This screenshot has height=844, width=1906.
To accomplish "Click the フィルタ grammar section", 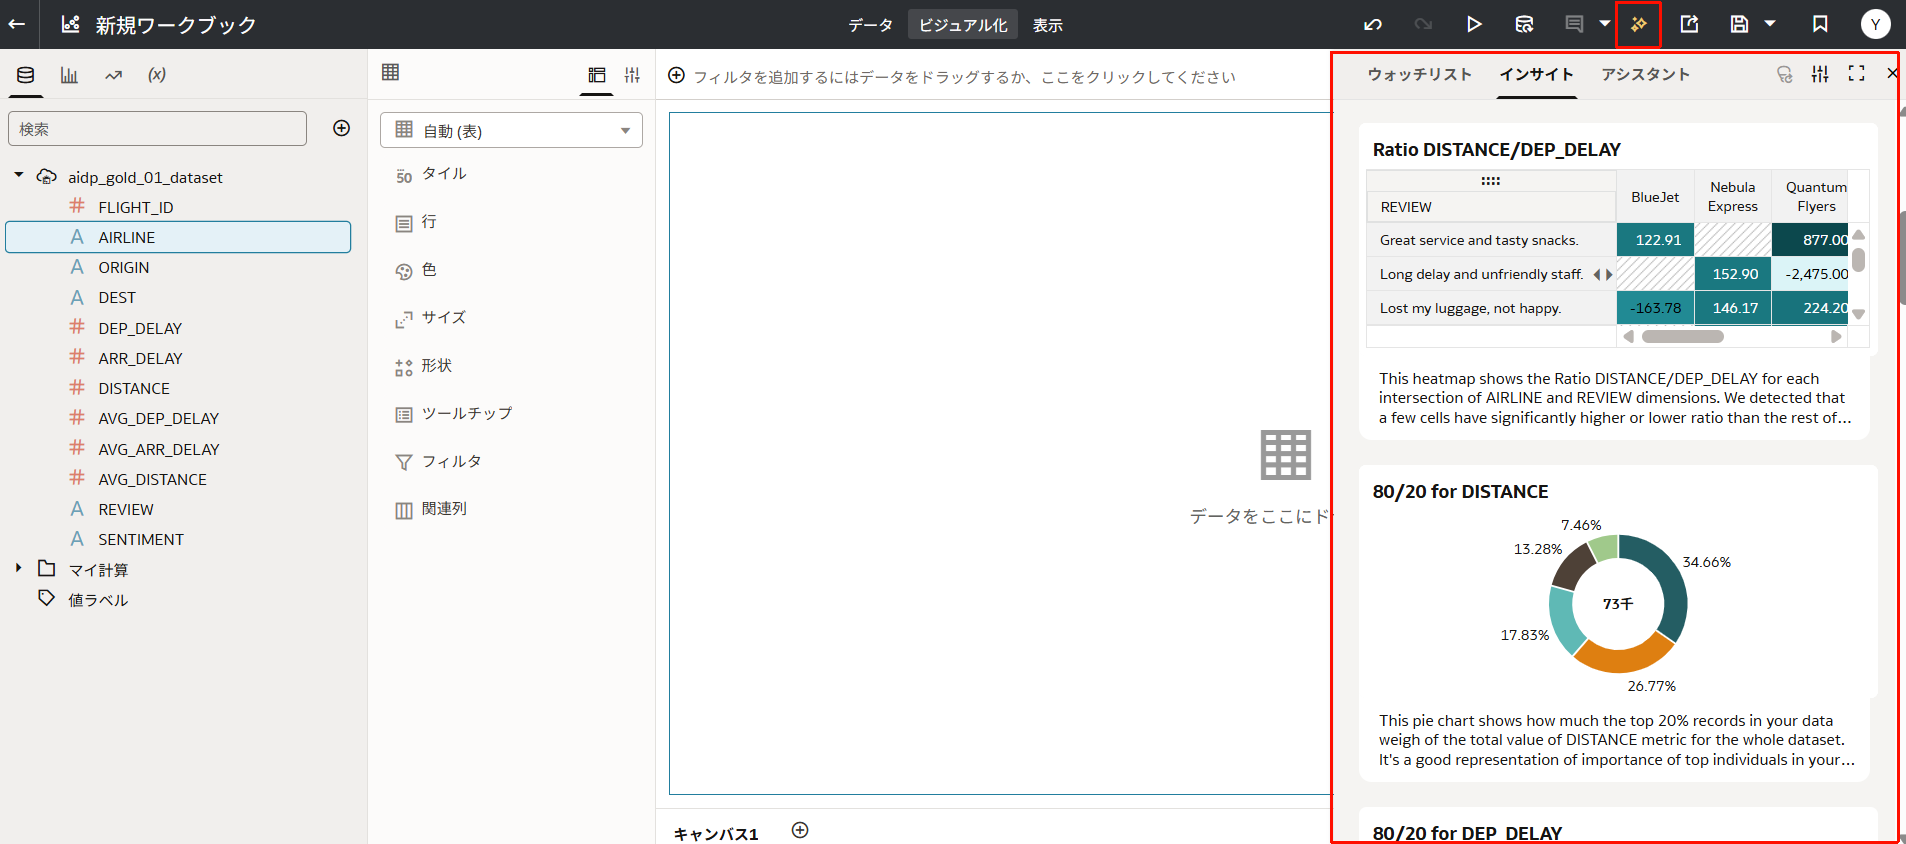I will pyautogui.click(x=452, y=461).
